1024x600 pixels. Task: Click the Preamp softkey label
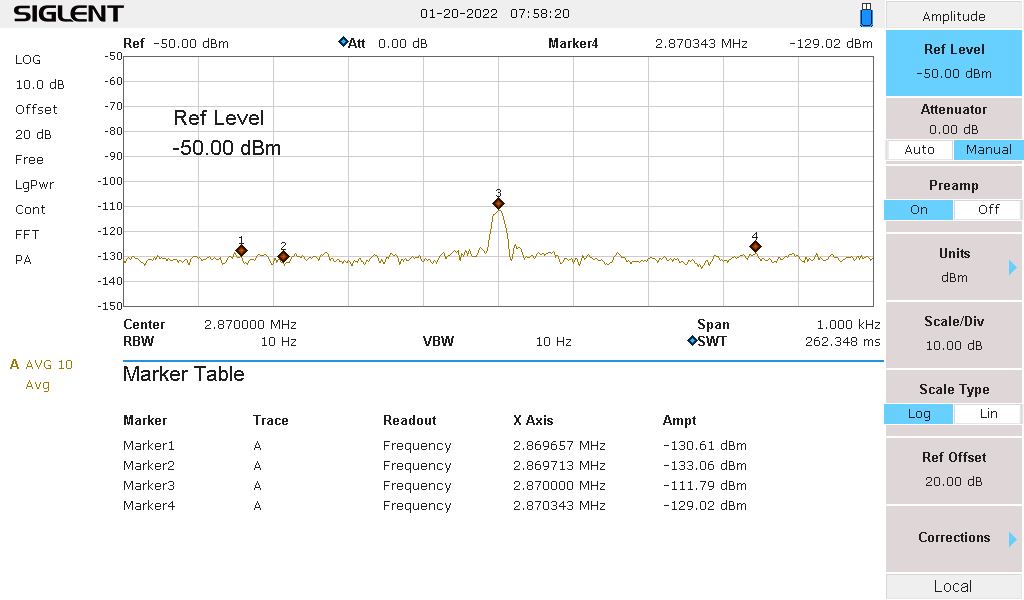point(953,185)
